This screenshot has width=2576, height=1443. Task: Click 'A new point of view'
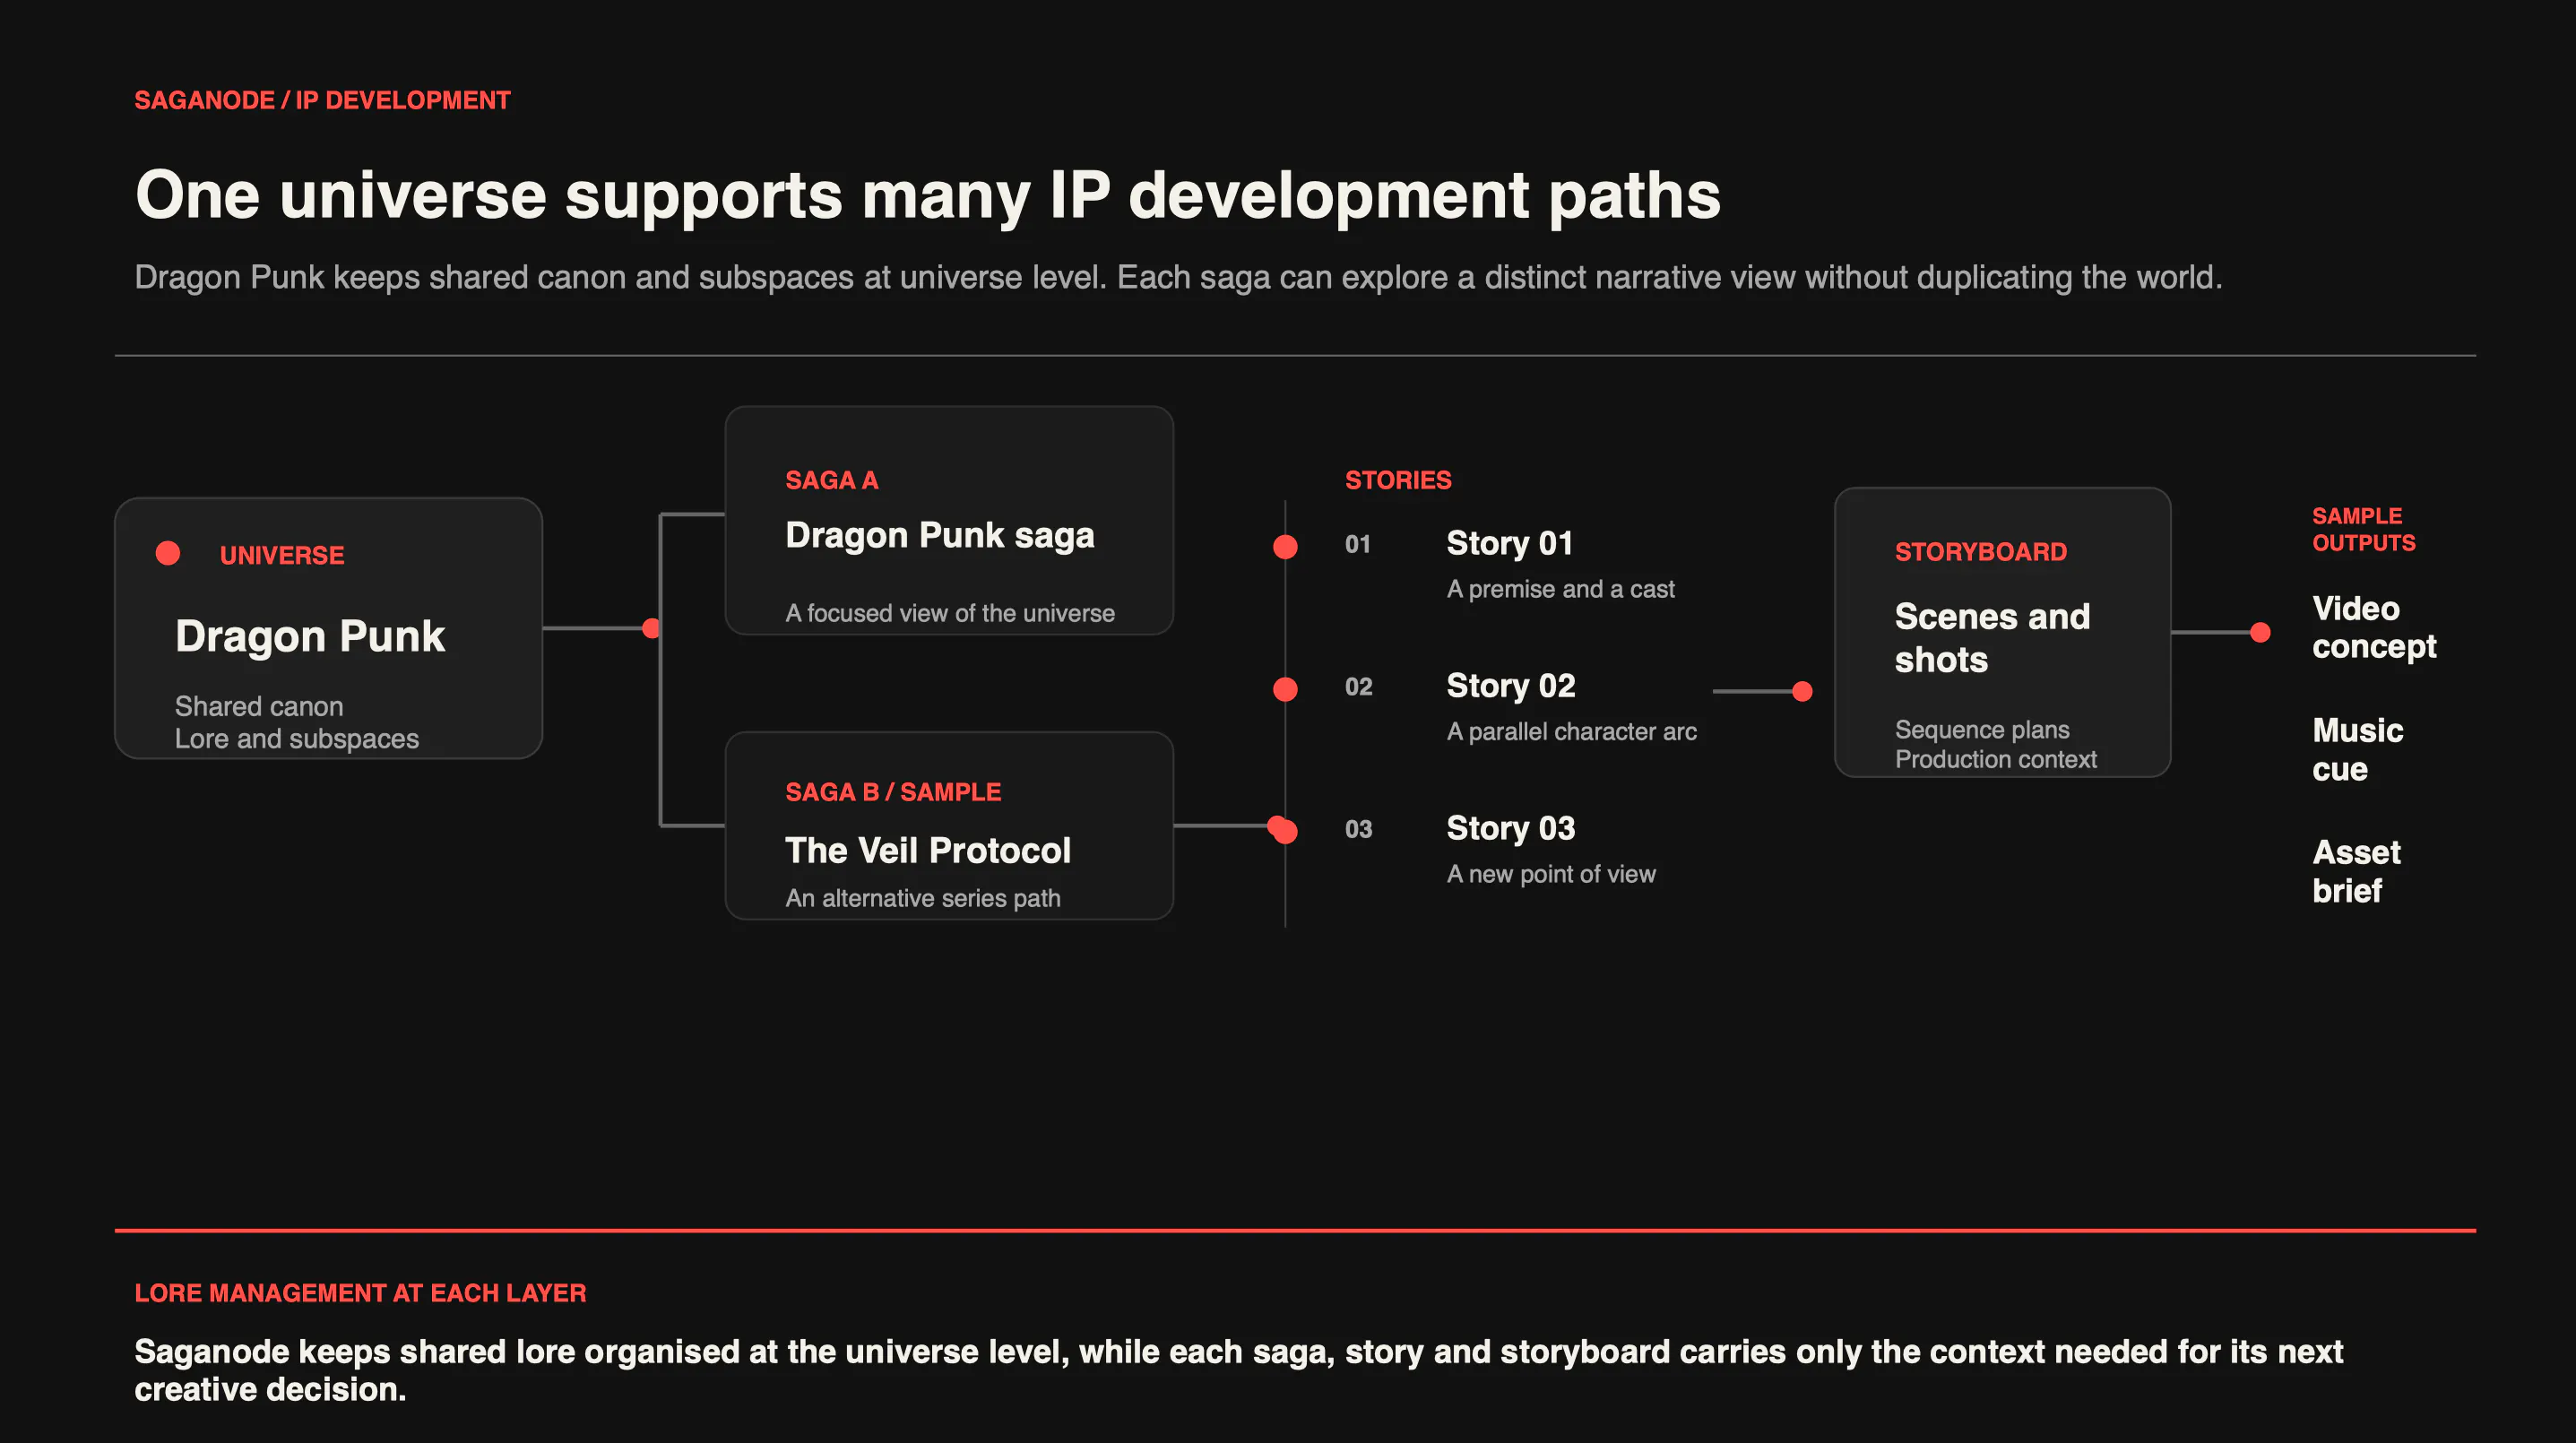click(x=1551, y=874)
